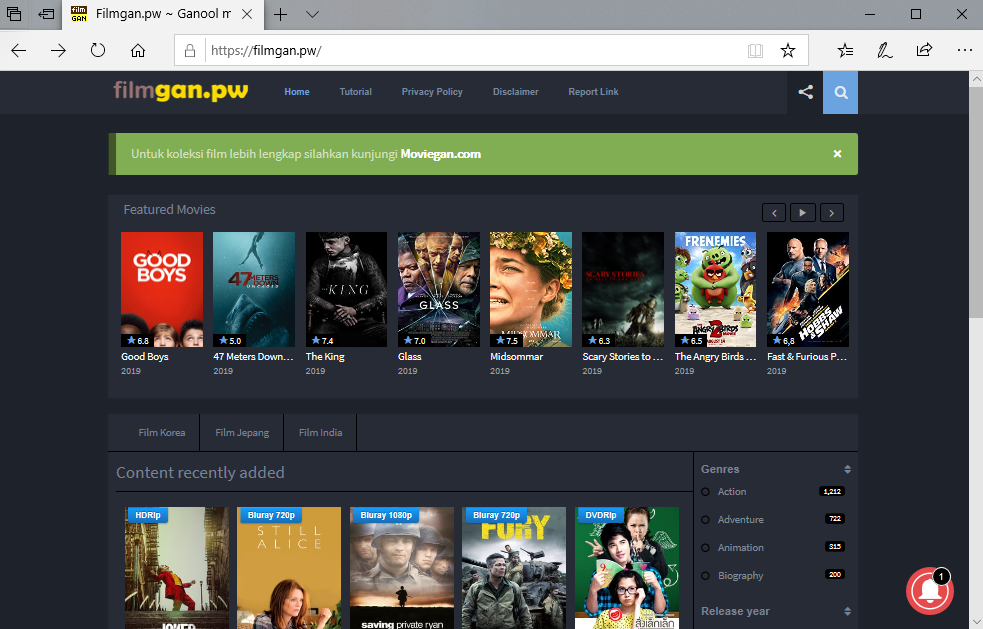Click the browser Forward arrow
Screen dimensions: 983x629
coord(58,51)
